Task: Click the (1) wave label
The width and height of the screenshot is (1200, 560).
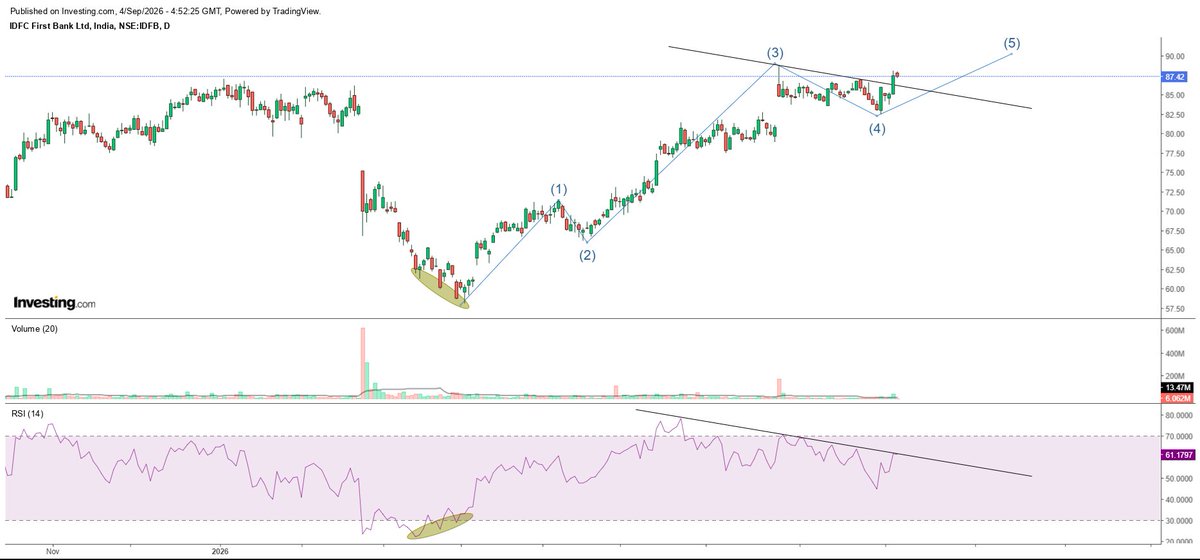Action: pyautogui.click(x=559, y=189)
